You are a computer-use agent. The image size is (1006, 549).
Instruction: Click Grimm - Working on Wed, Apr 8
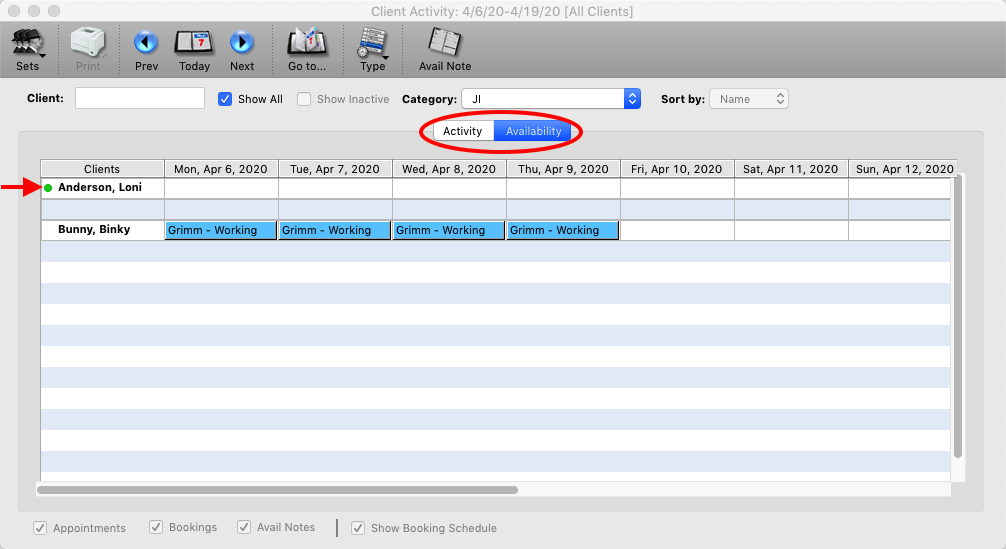(449, 230)
